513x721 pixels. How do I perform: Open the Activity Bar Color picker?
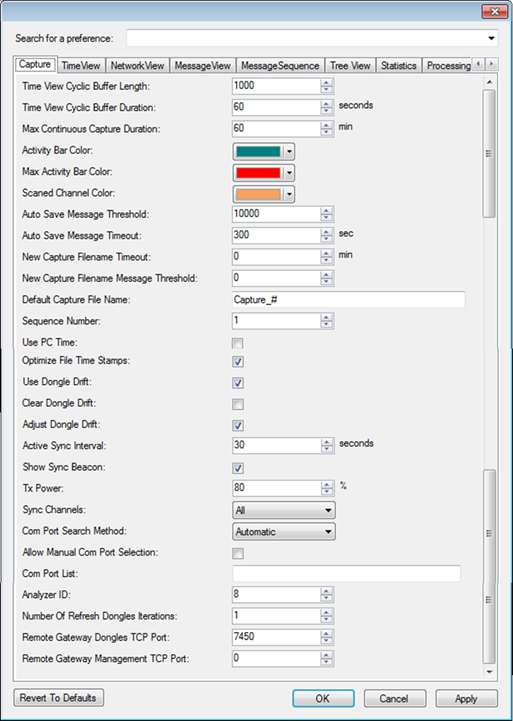pyautogui.click(x=263, y=151)
